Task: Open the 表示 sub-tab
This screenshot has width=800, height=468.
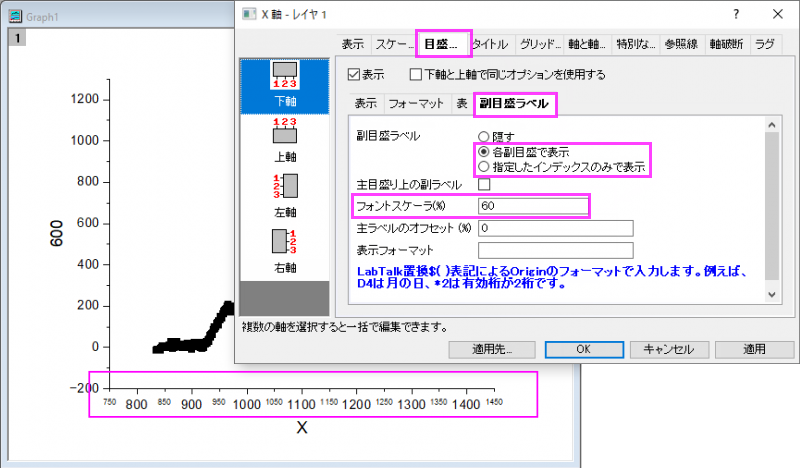Action: tap(366, 104)
